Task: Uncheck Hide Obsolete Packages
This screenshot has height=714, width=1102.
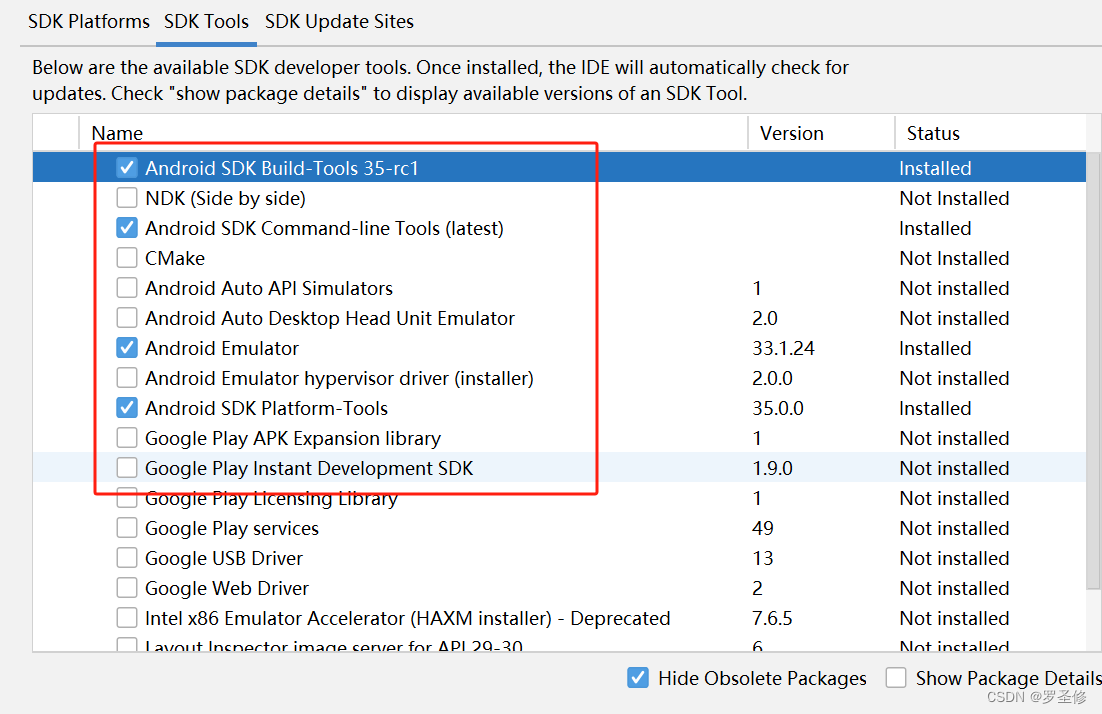Action: pos(637,678)
